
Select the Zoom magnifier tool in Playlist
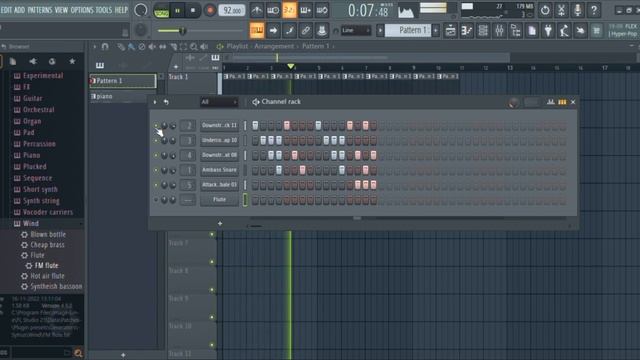click(x=194, y=47)
